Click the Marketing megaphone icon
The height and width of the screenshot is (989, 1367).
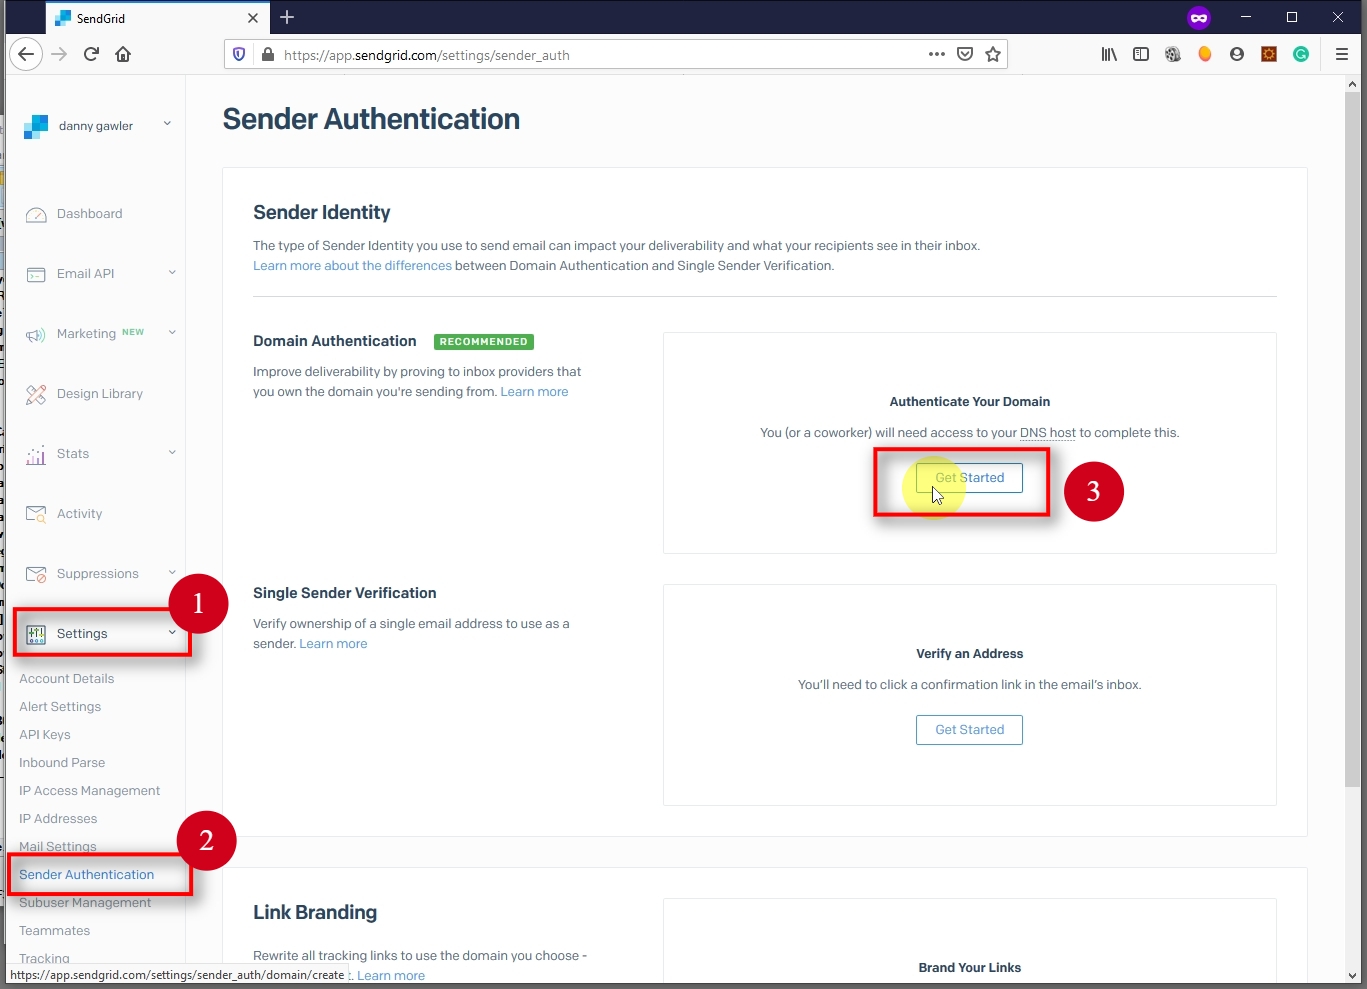click(x=35, y=333)
